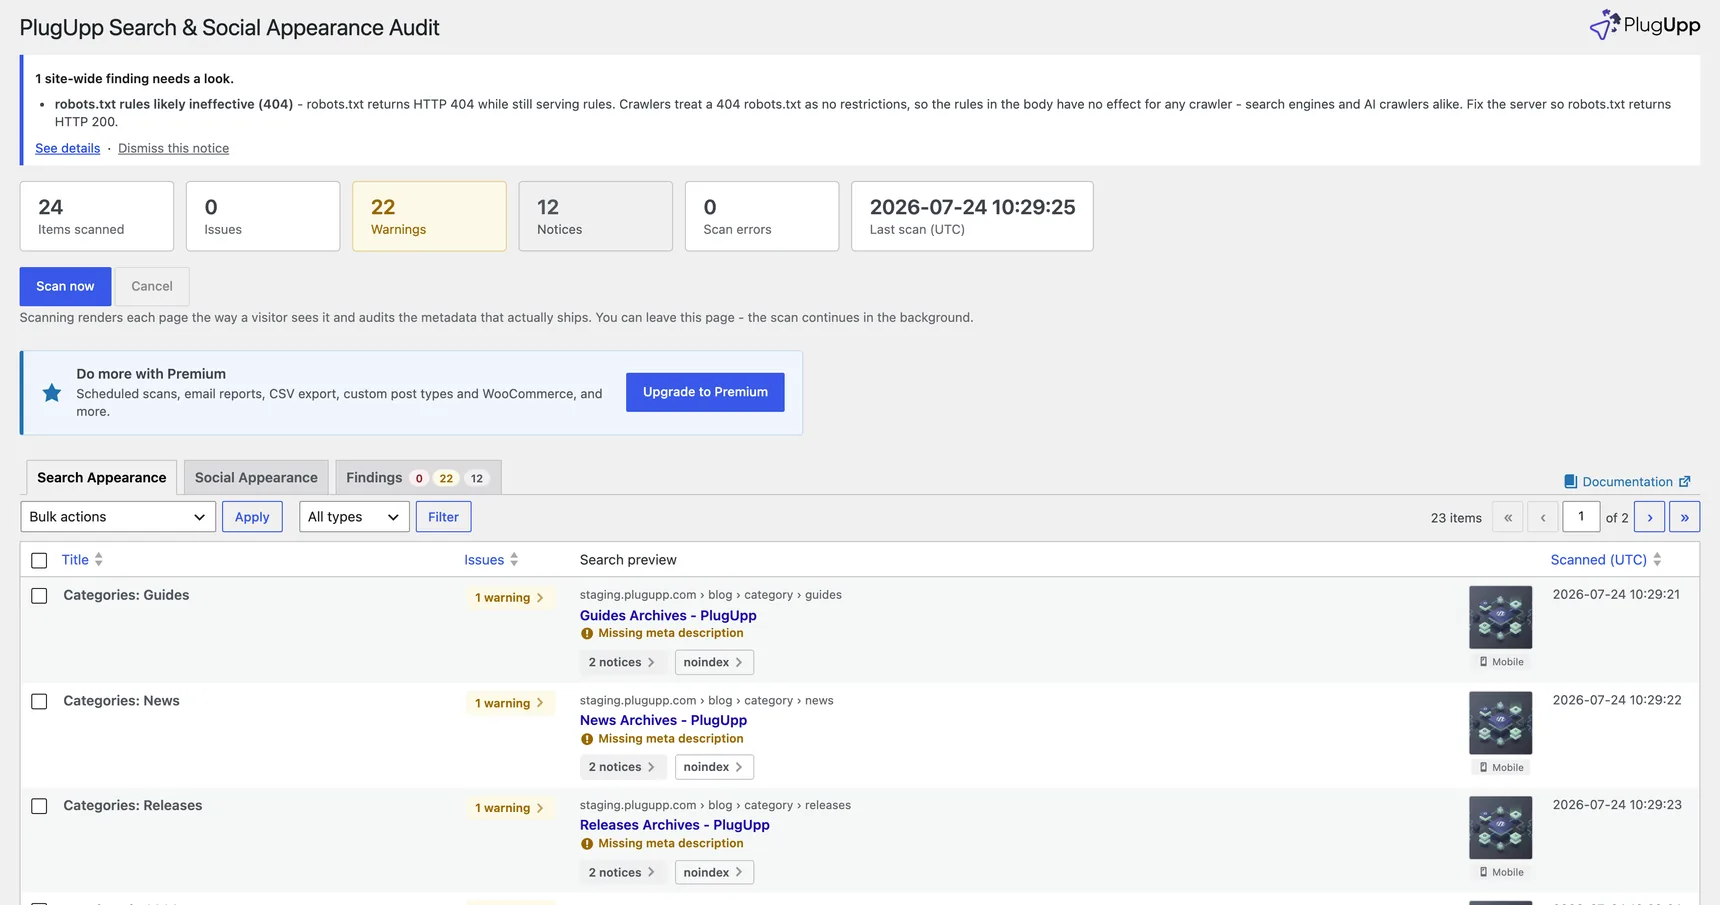This screenshot has height=905, width=1720.
Task: Click warning icon in Releases Archives preview
Action: click(x=587, y=844)
